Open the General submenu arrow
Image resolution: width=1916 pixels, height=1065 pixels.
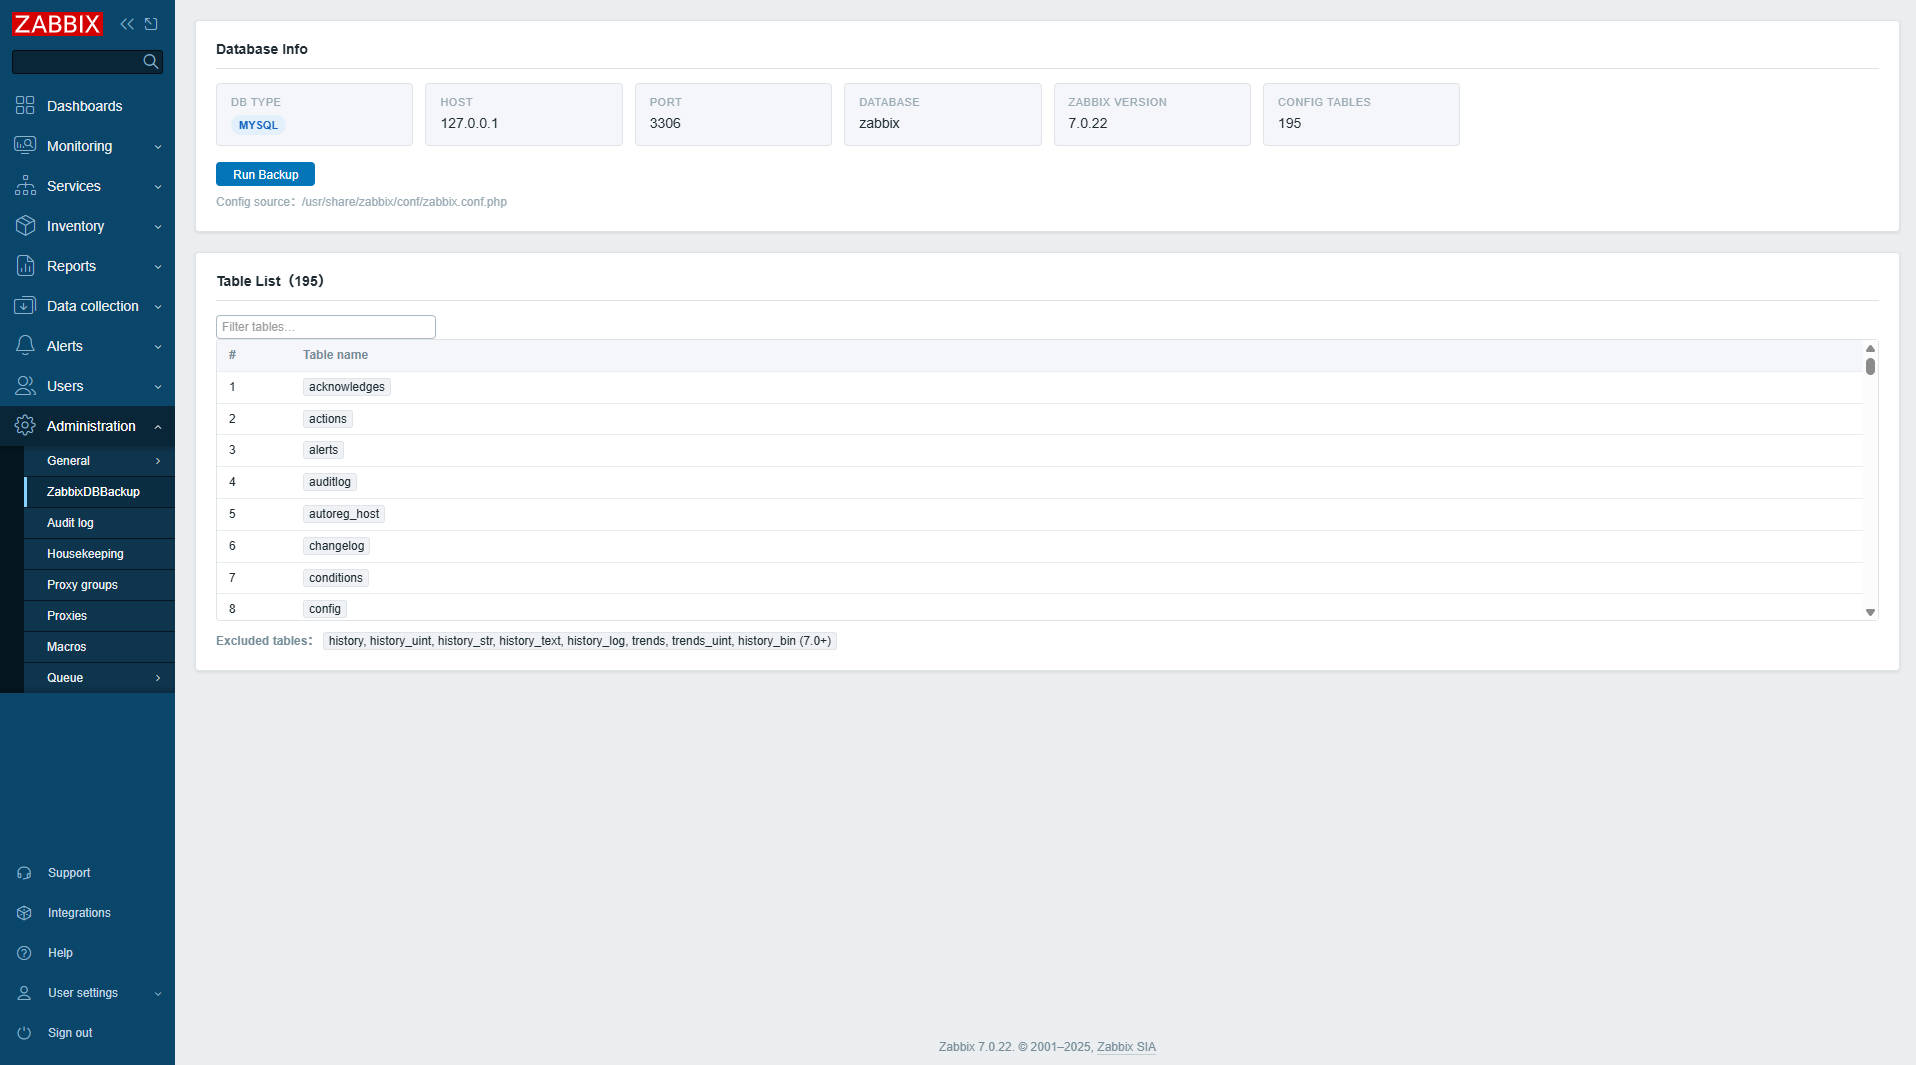point(158,461)
